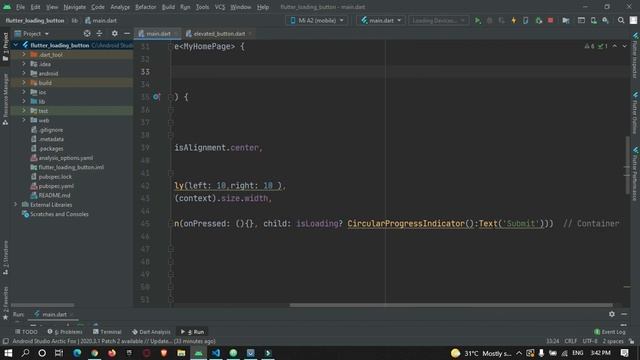Open Search Everywhere magnifier icon

click(x=621, y=20)
